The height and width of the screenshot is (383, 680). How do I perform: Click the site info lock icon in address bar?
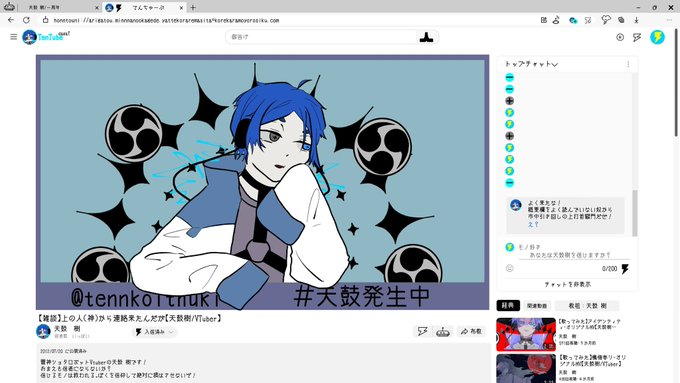45,20
